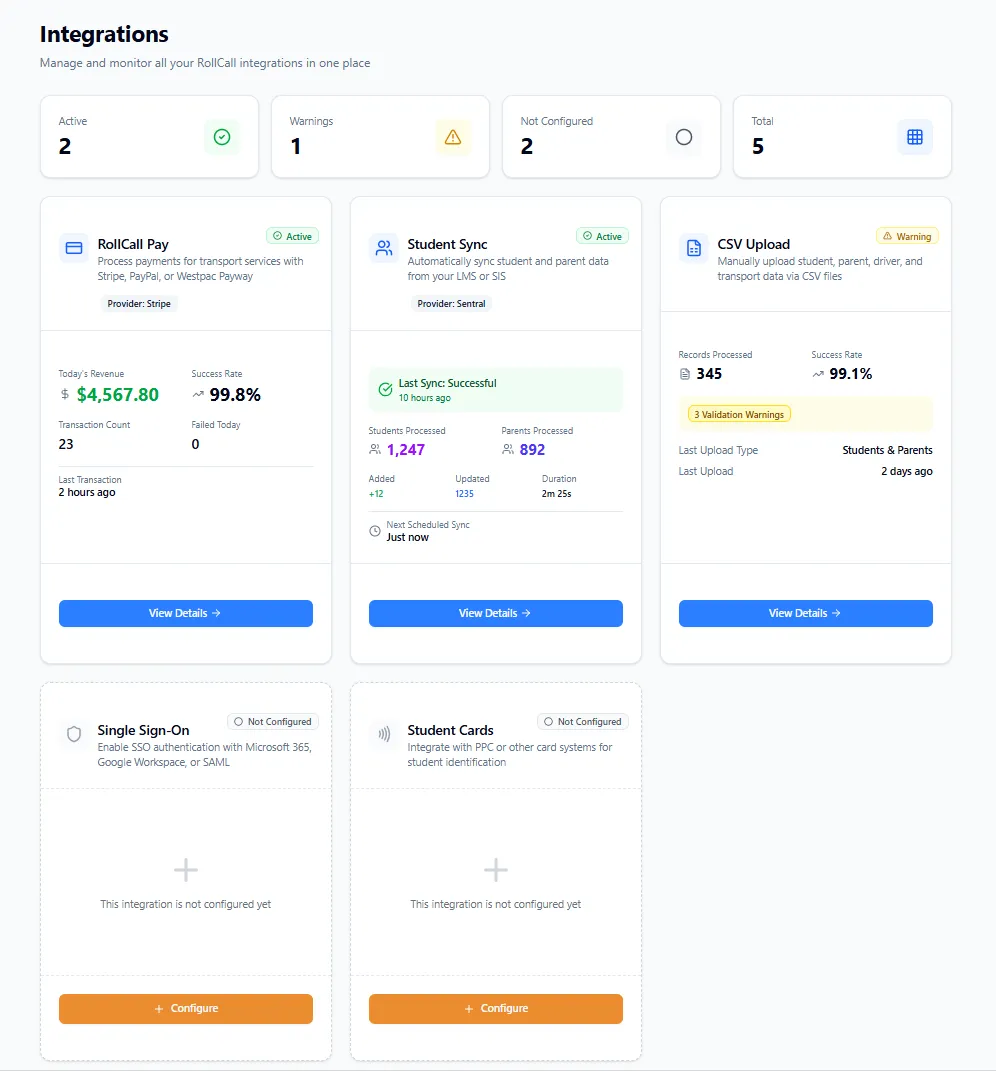
Task: Configure the Student Cards integration
Action: pyautogui.click(x=496, y=1009)
